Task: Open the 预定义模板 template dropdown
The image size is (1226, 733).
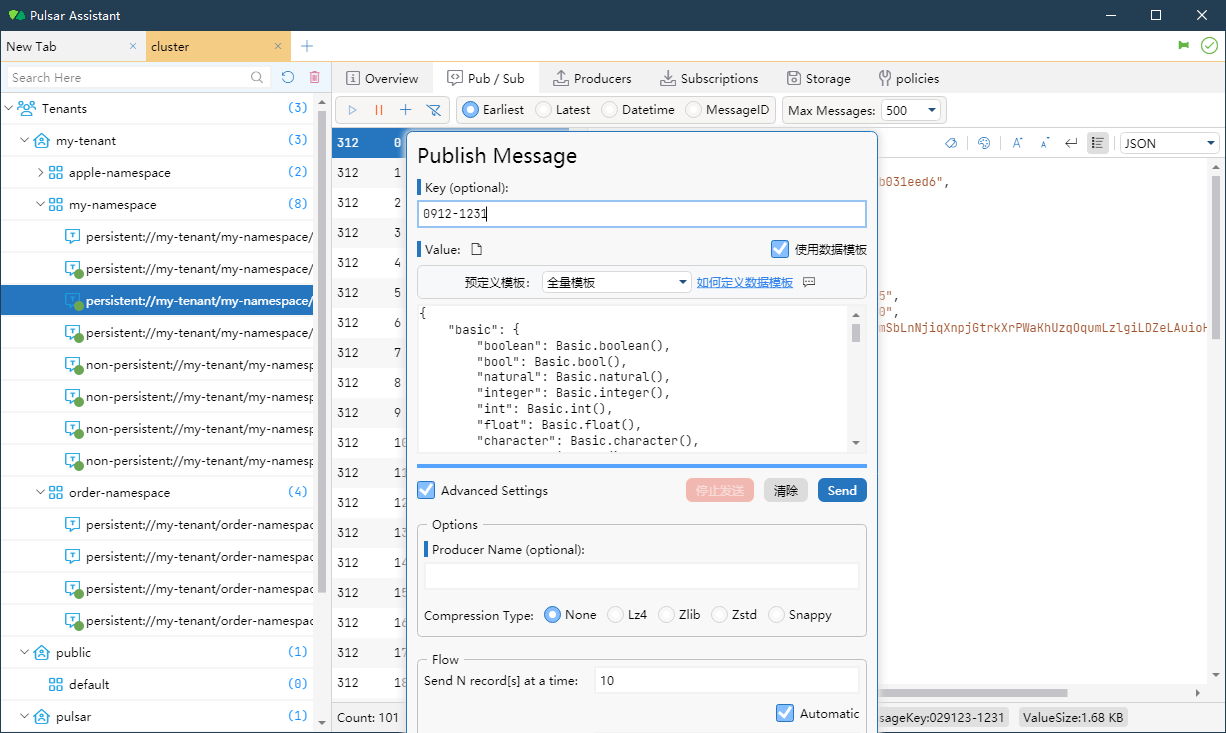Action: tap(616, 281)
